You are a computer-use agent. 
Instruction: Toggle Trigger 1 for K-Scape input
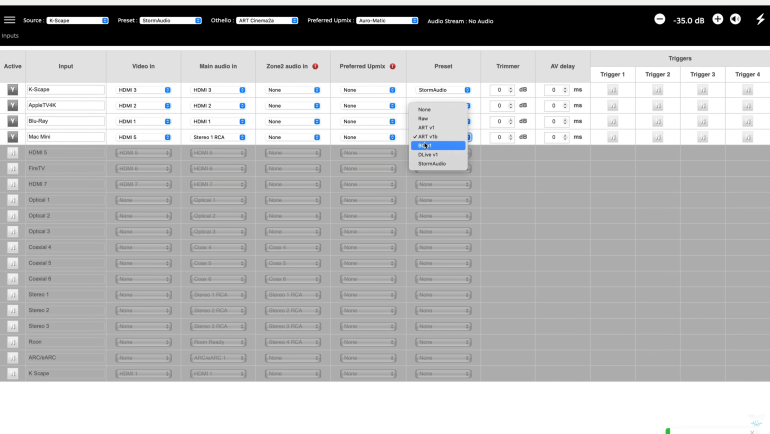click(612, 90)
